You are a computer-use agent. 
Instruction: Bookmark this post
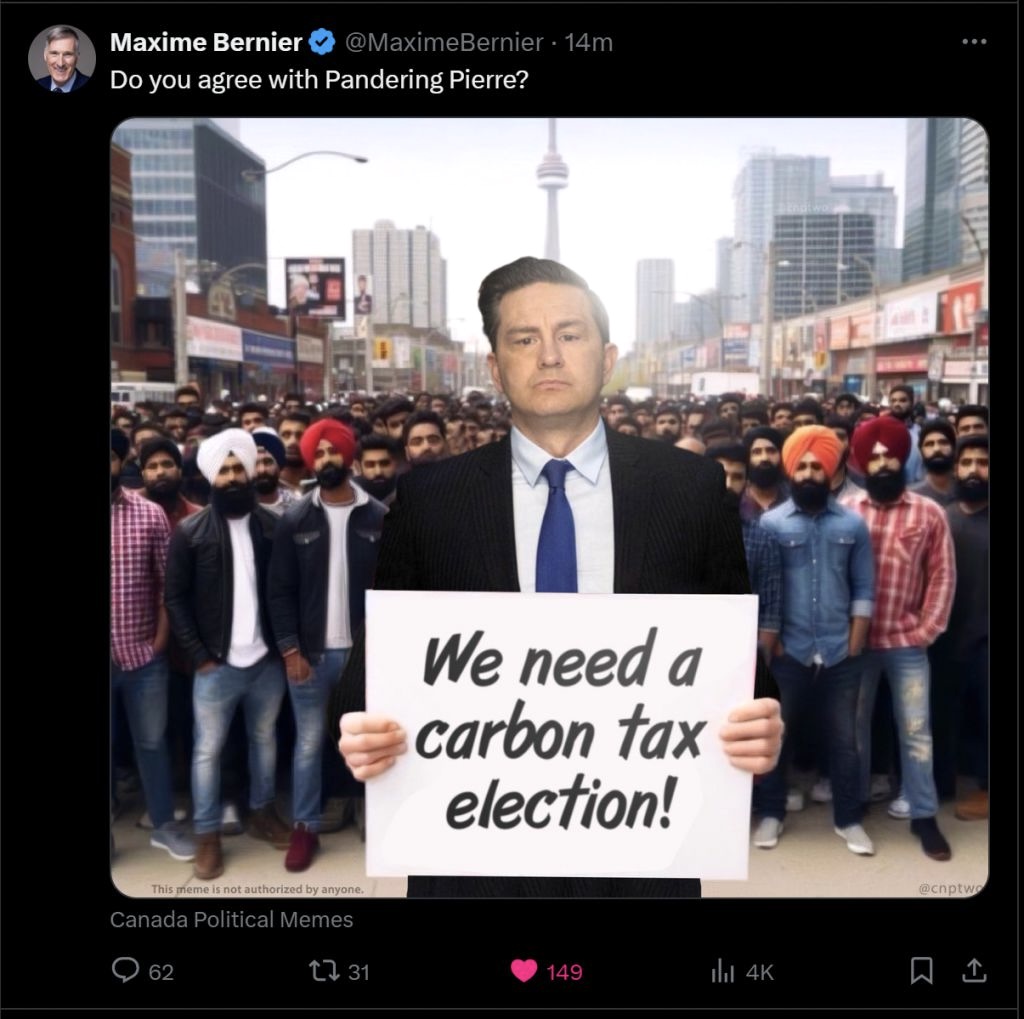tap(921, 971)
